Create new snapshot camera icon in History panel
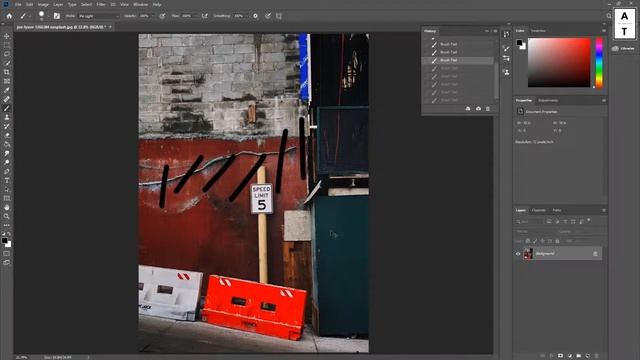640x360 pixels. pyautogui.click(x=478, y=109)
